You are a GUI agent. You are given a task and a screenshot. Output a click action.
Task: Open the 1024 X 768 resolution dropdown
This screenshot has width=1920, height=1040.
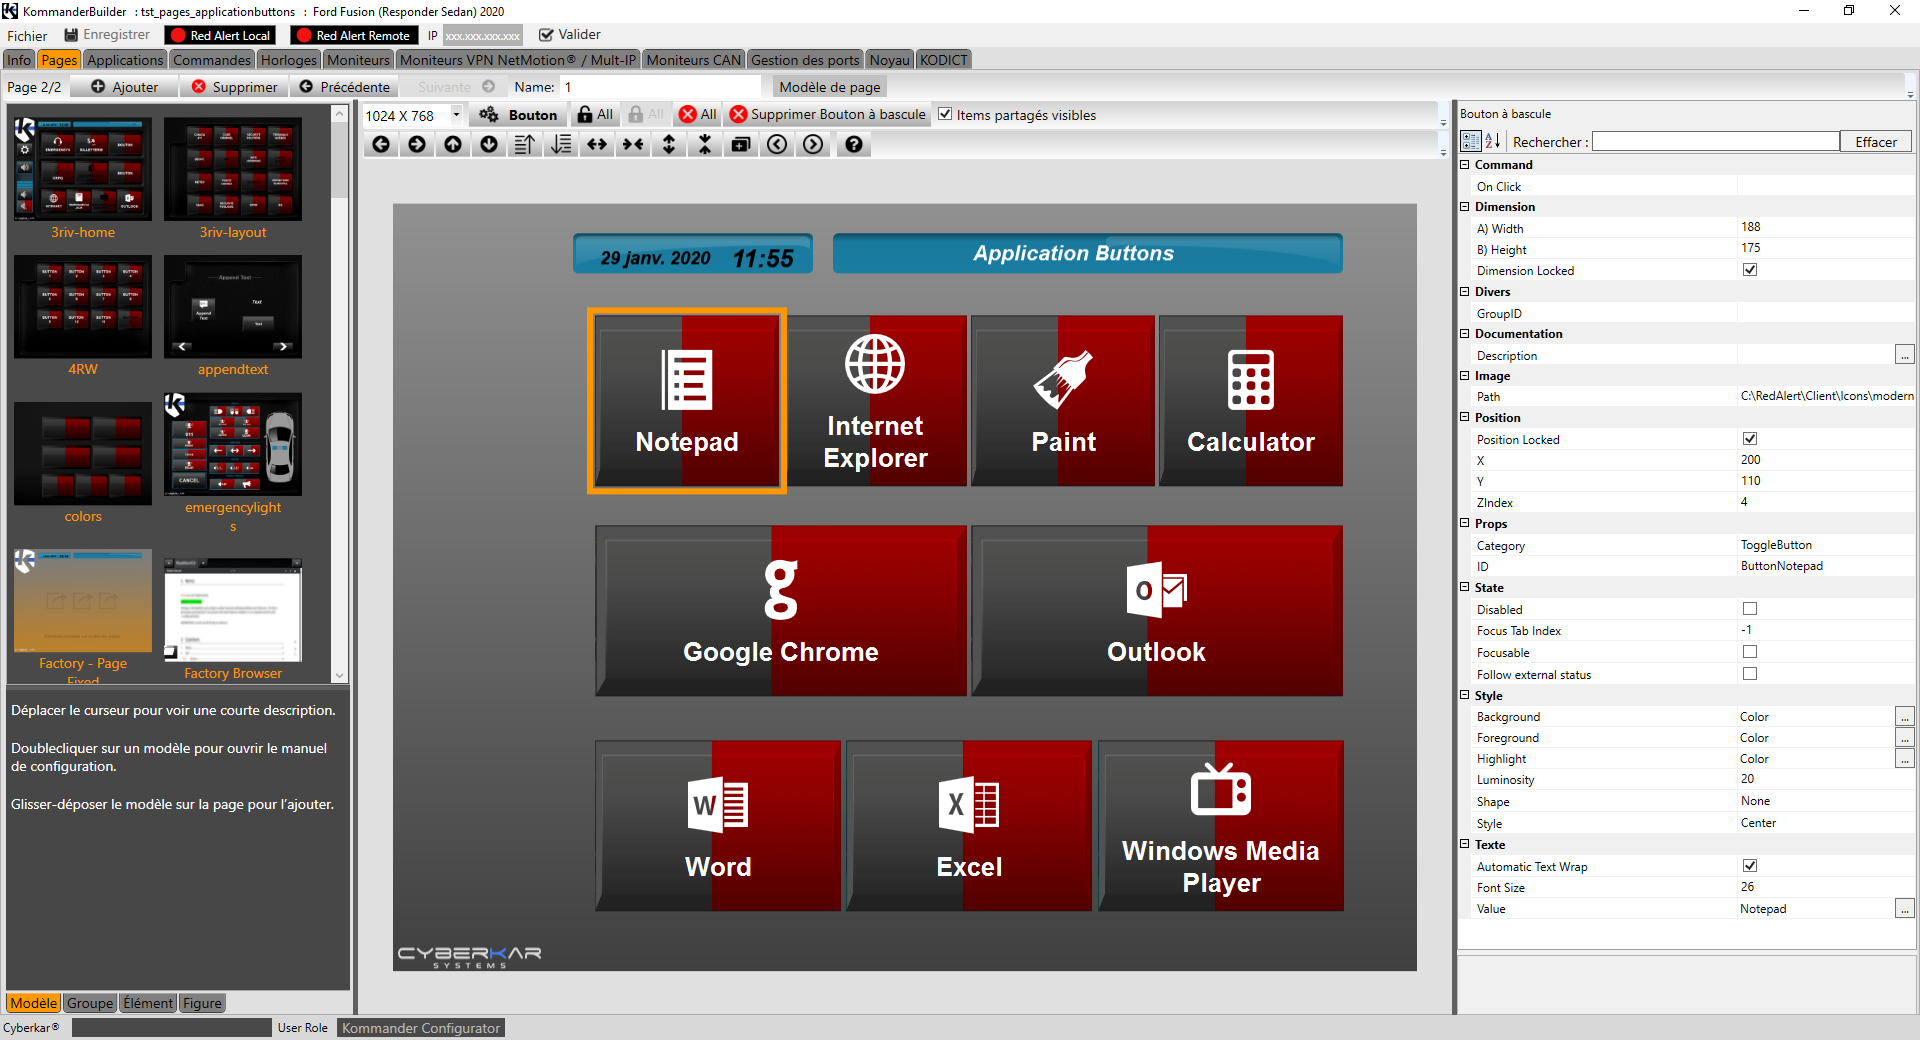pos(455,114)
